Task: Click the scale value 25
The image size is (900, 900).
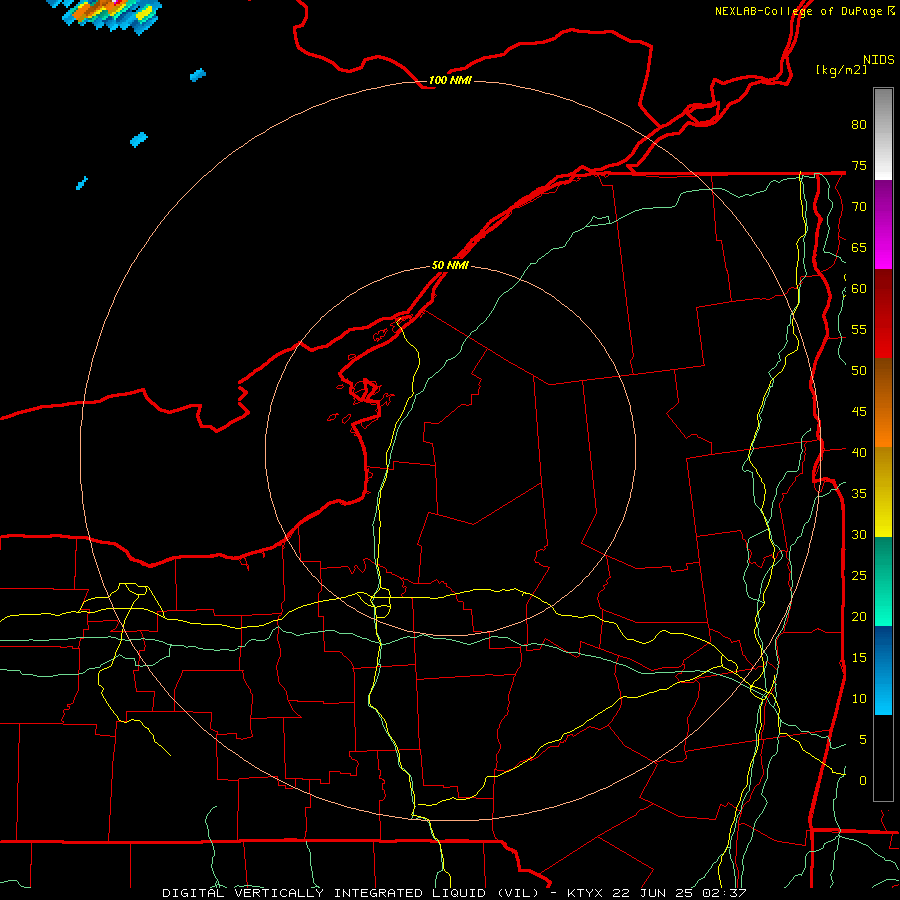Action: (859, 576)
